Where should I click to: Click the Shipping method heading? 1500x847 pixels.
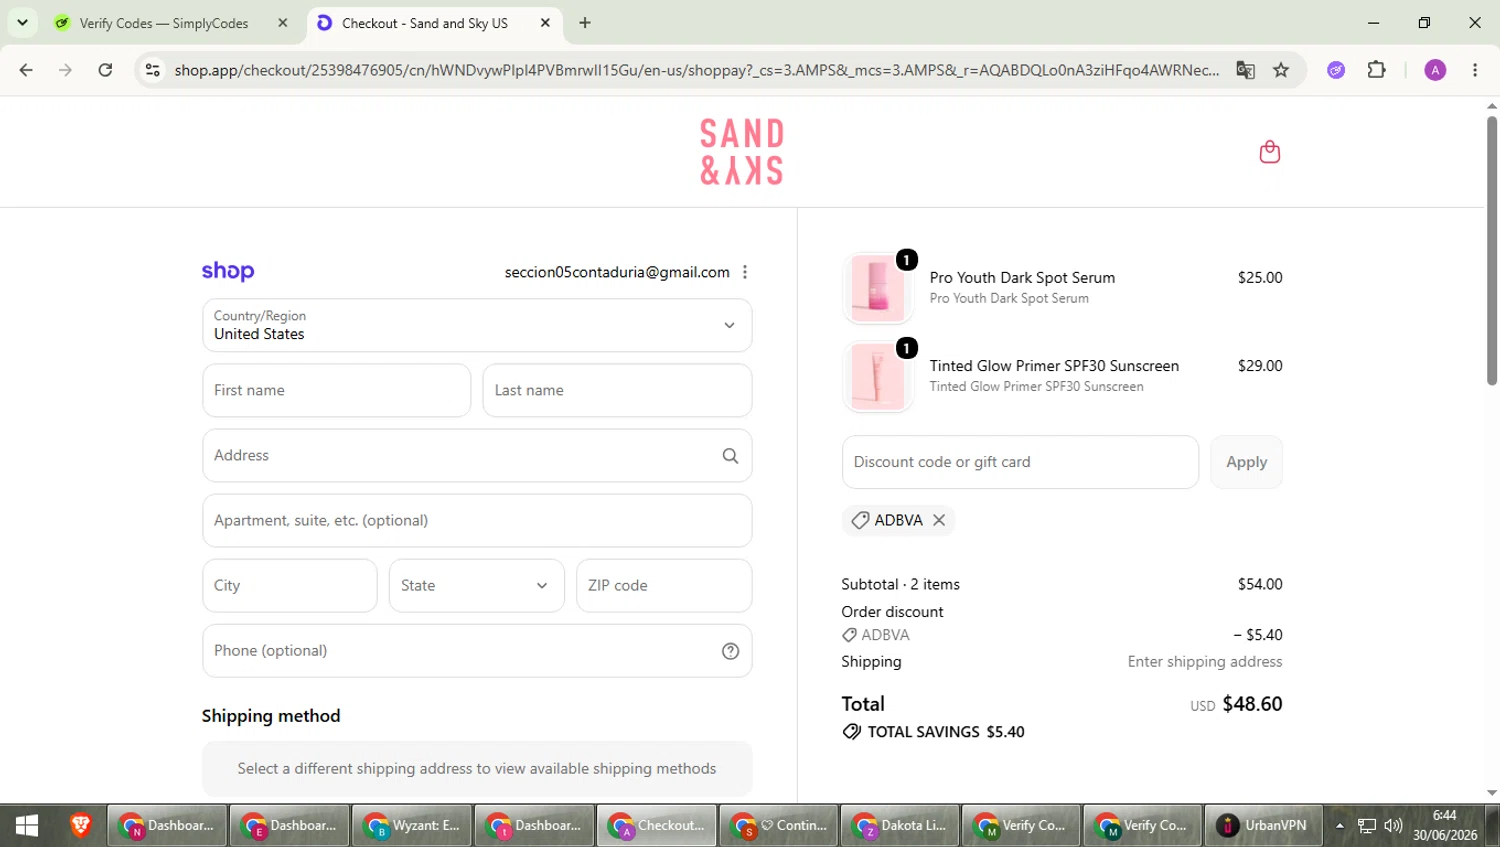pyautogui.click(x=271, y=716)
